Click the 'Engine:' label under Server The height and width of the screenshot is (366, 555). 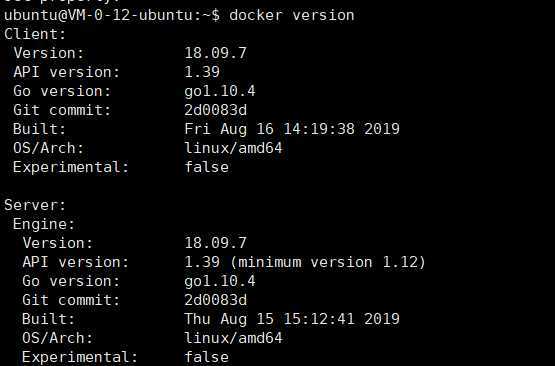pos(44,224)
